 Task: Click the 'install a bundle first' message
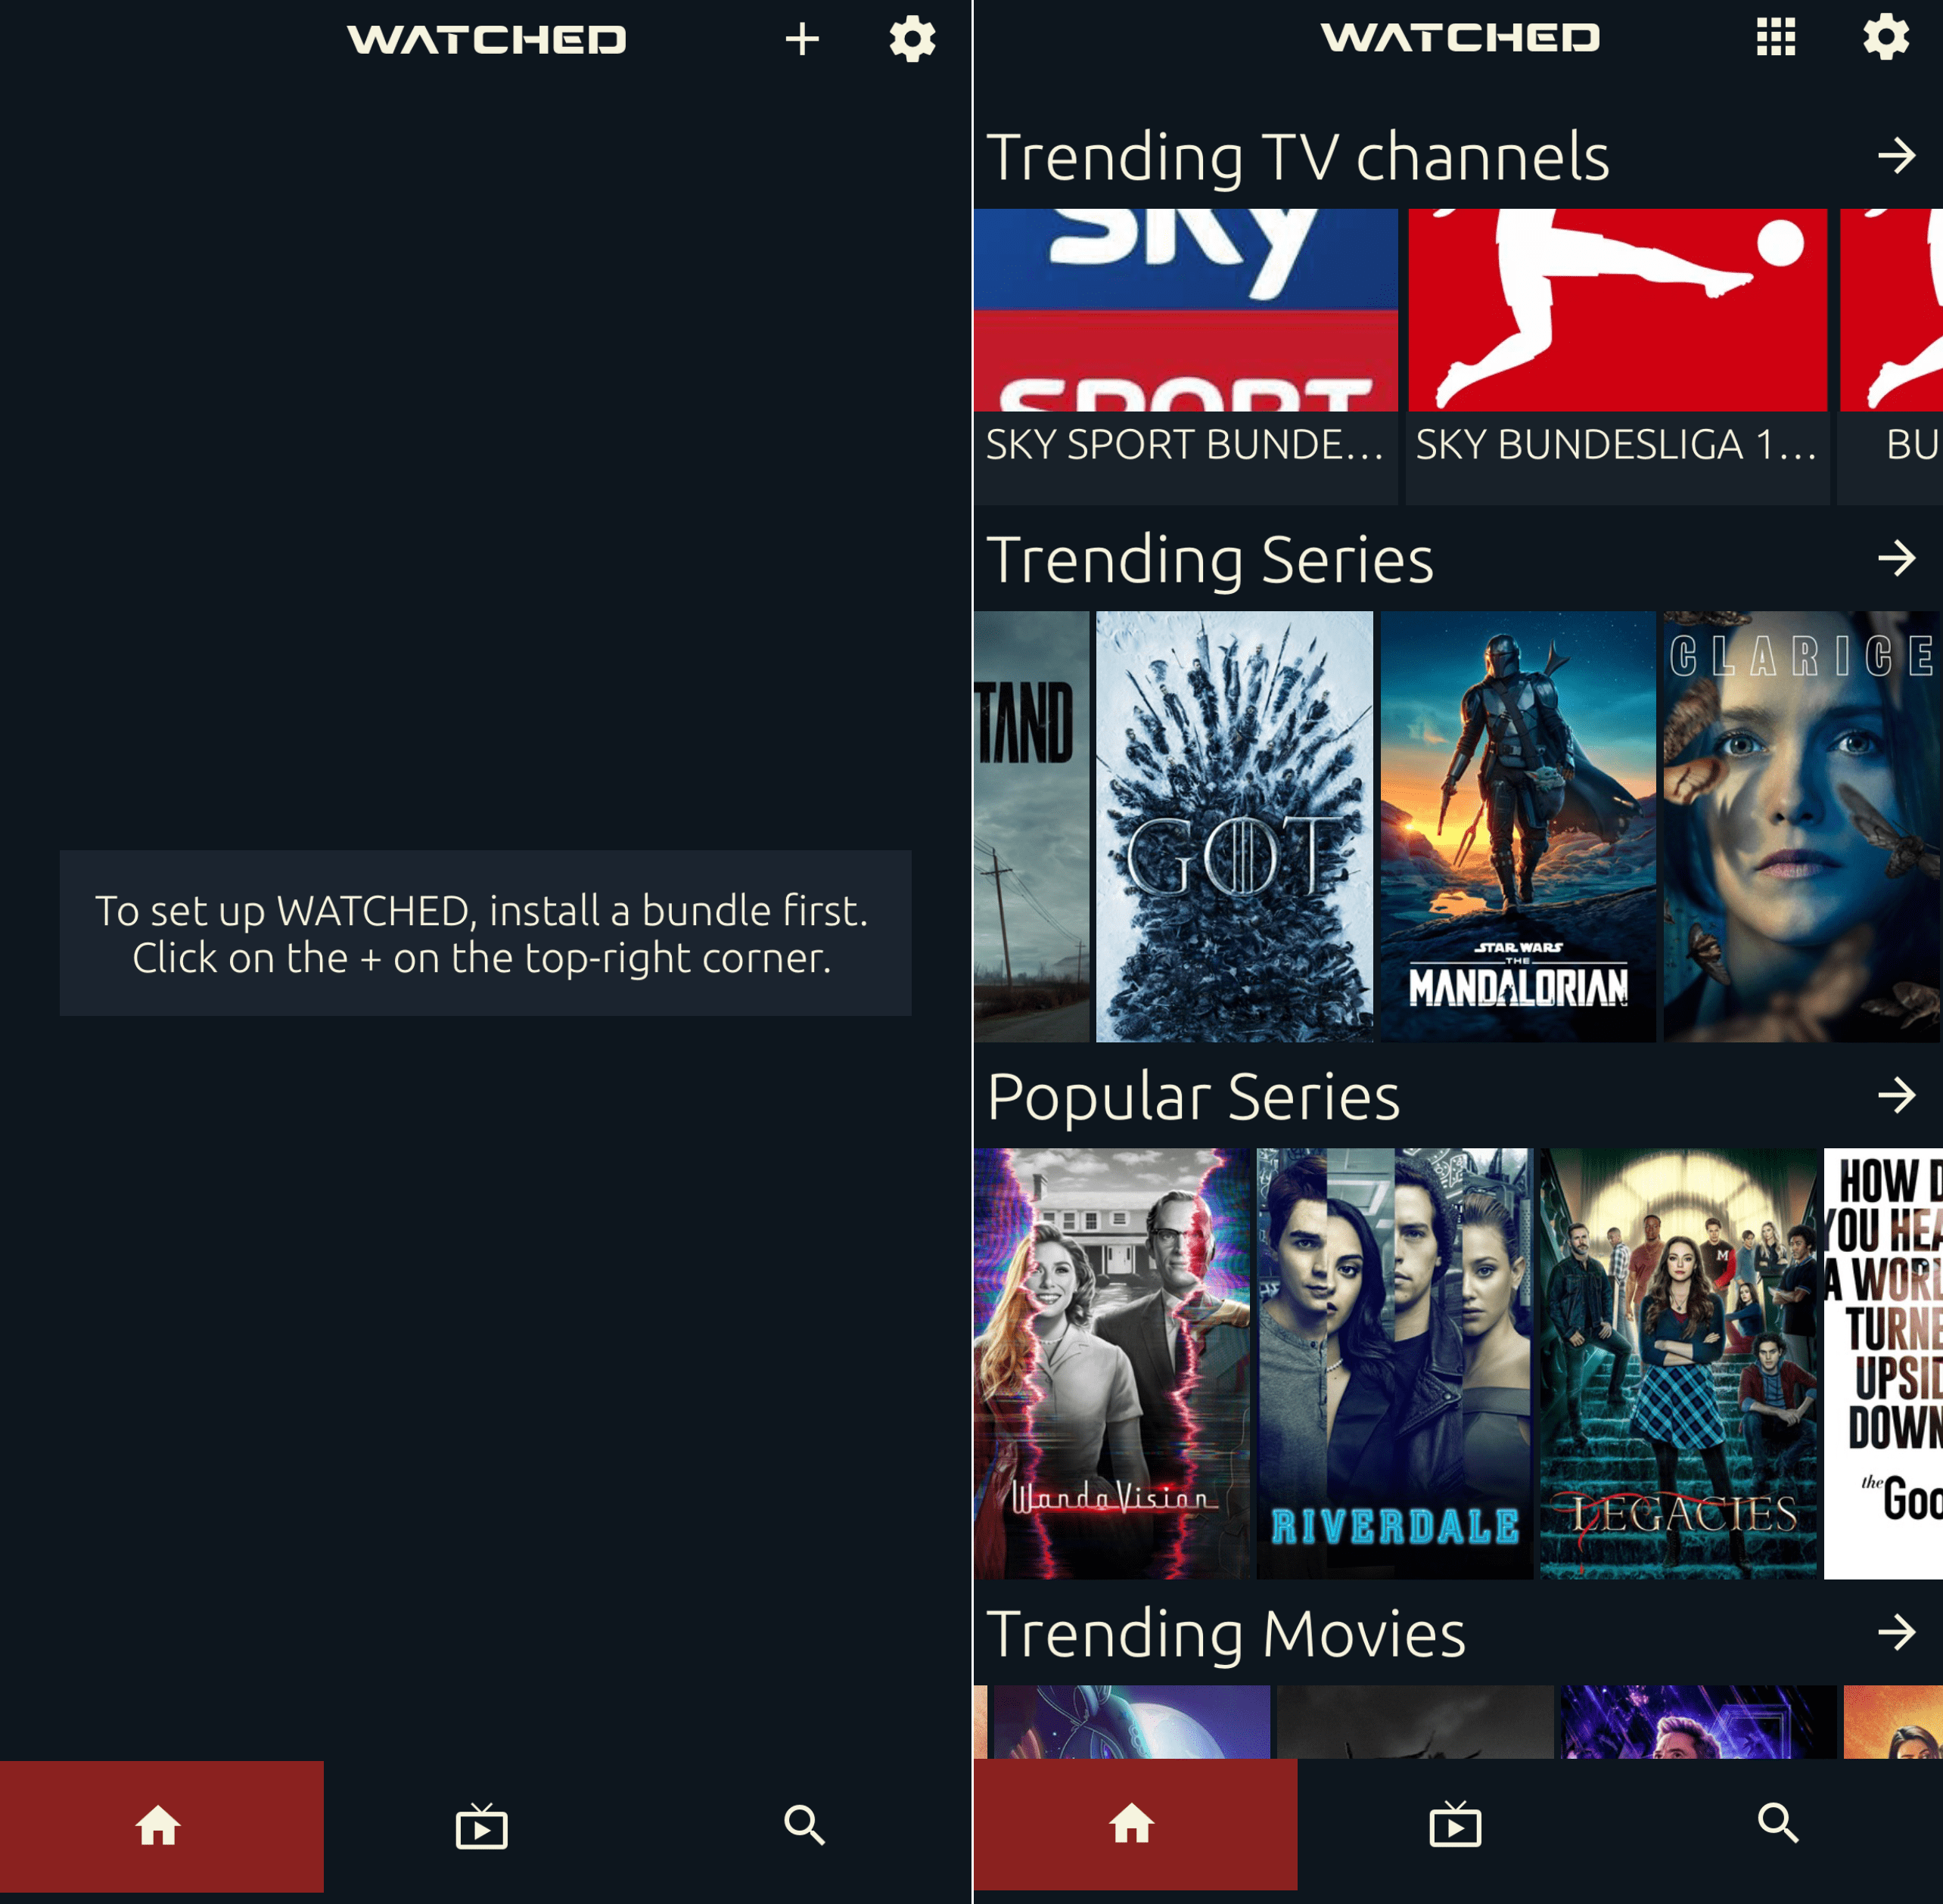coord(485,933)
